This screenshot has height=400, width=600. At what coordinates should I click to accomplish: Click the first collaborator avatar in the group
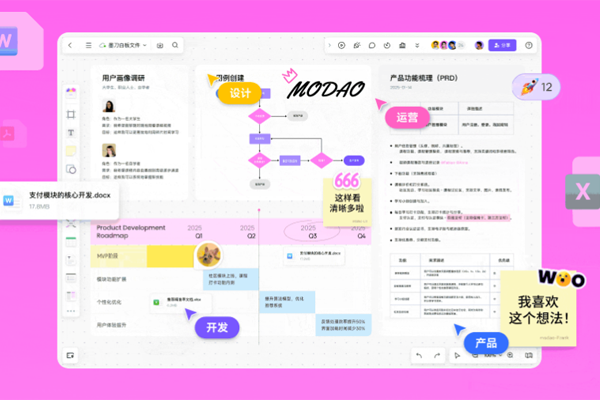tap(435, 45)
